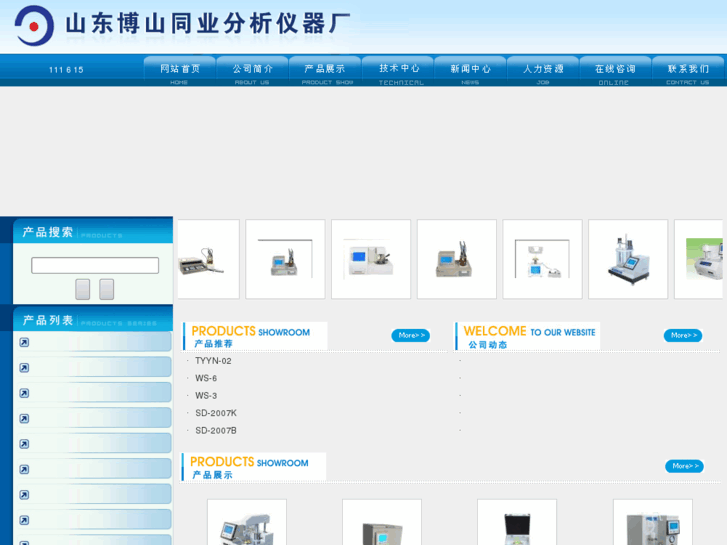This screenshot has width=727, height=545.
Task: Click the third arrow icon in 产品列表
Action: (24, 393)
